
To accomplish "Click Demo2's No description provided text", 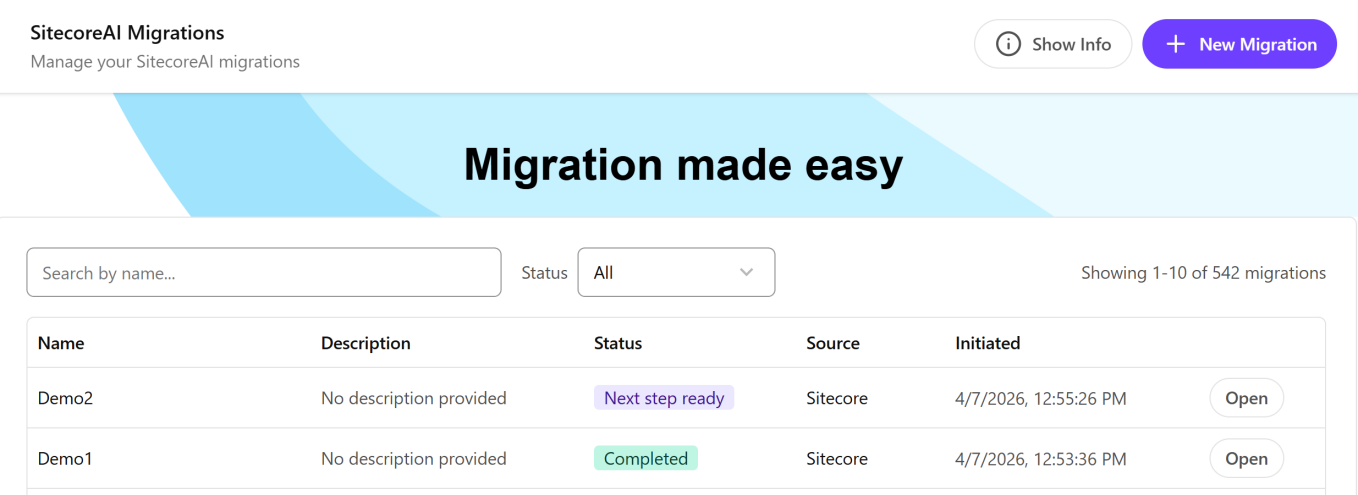I will pos(414,398).
